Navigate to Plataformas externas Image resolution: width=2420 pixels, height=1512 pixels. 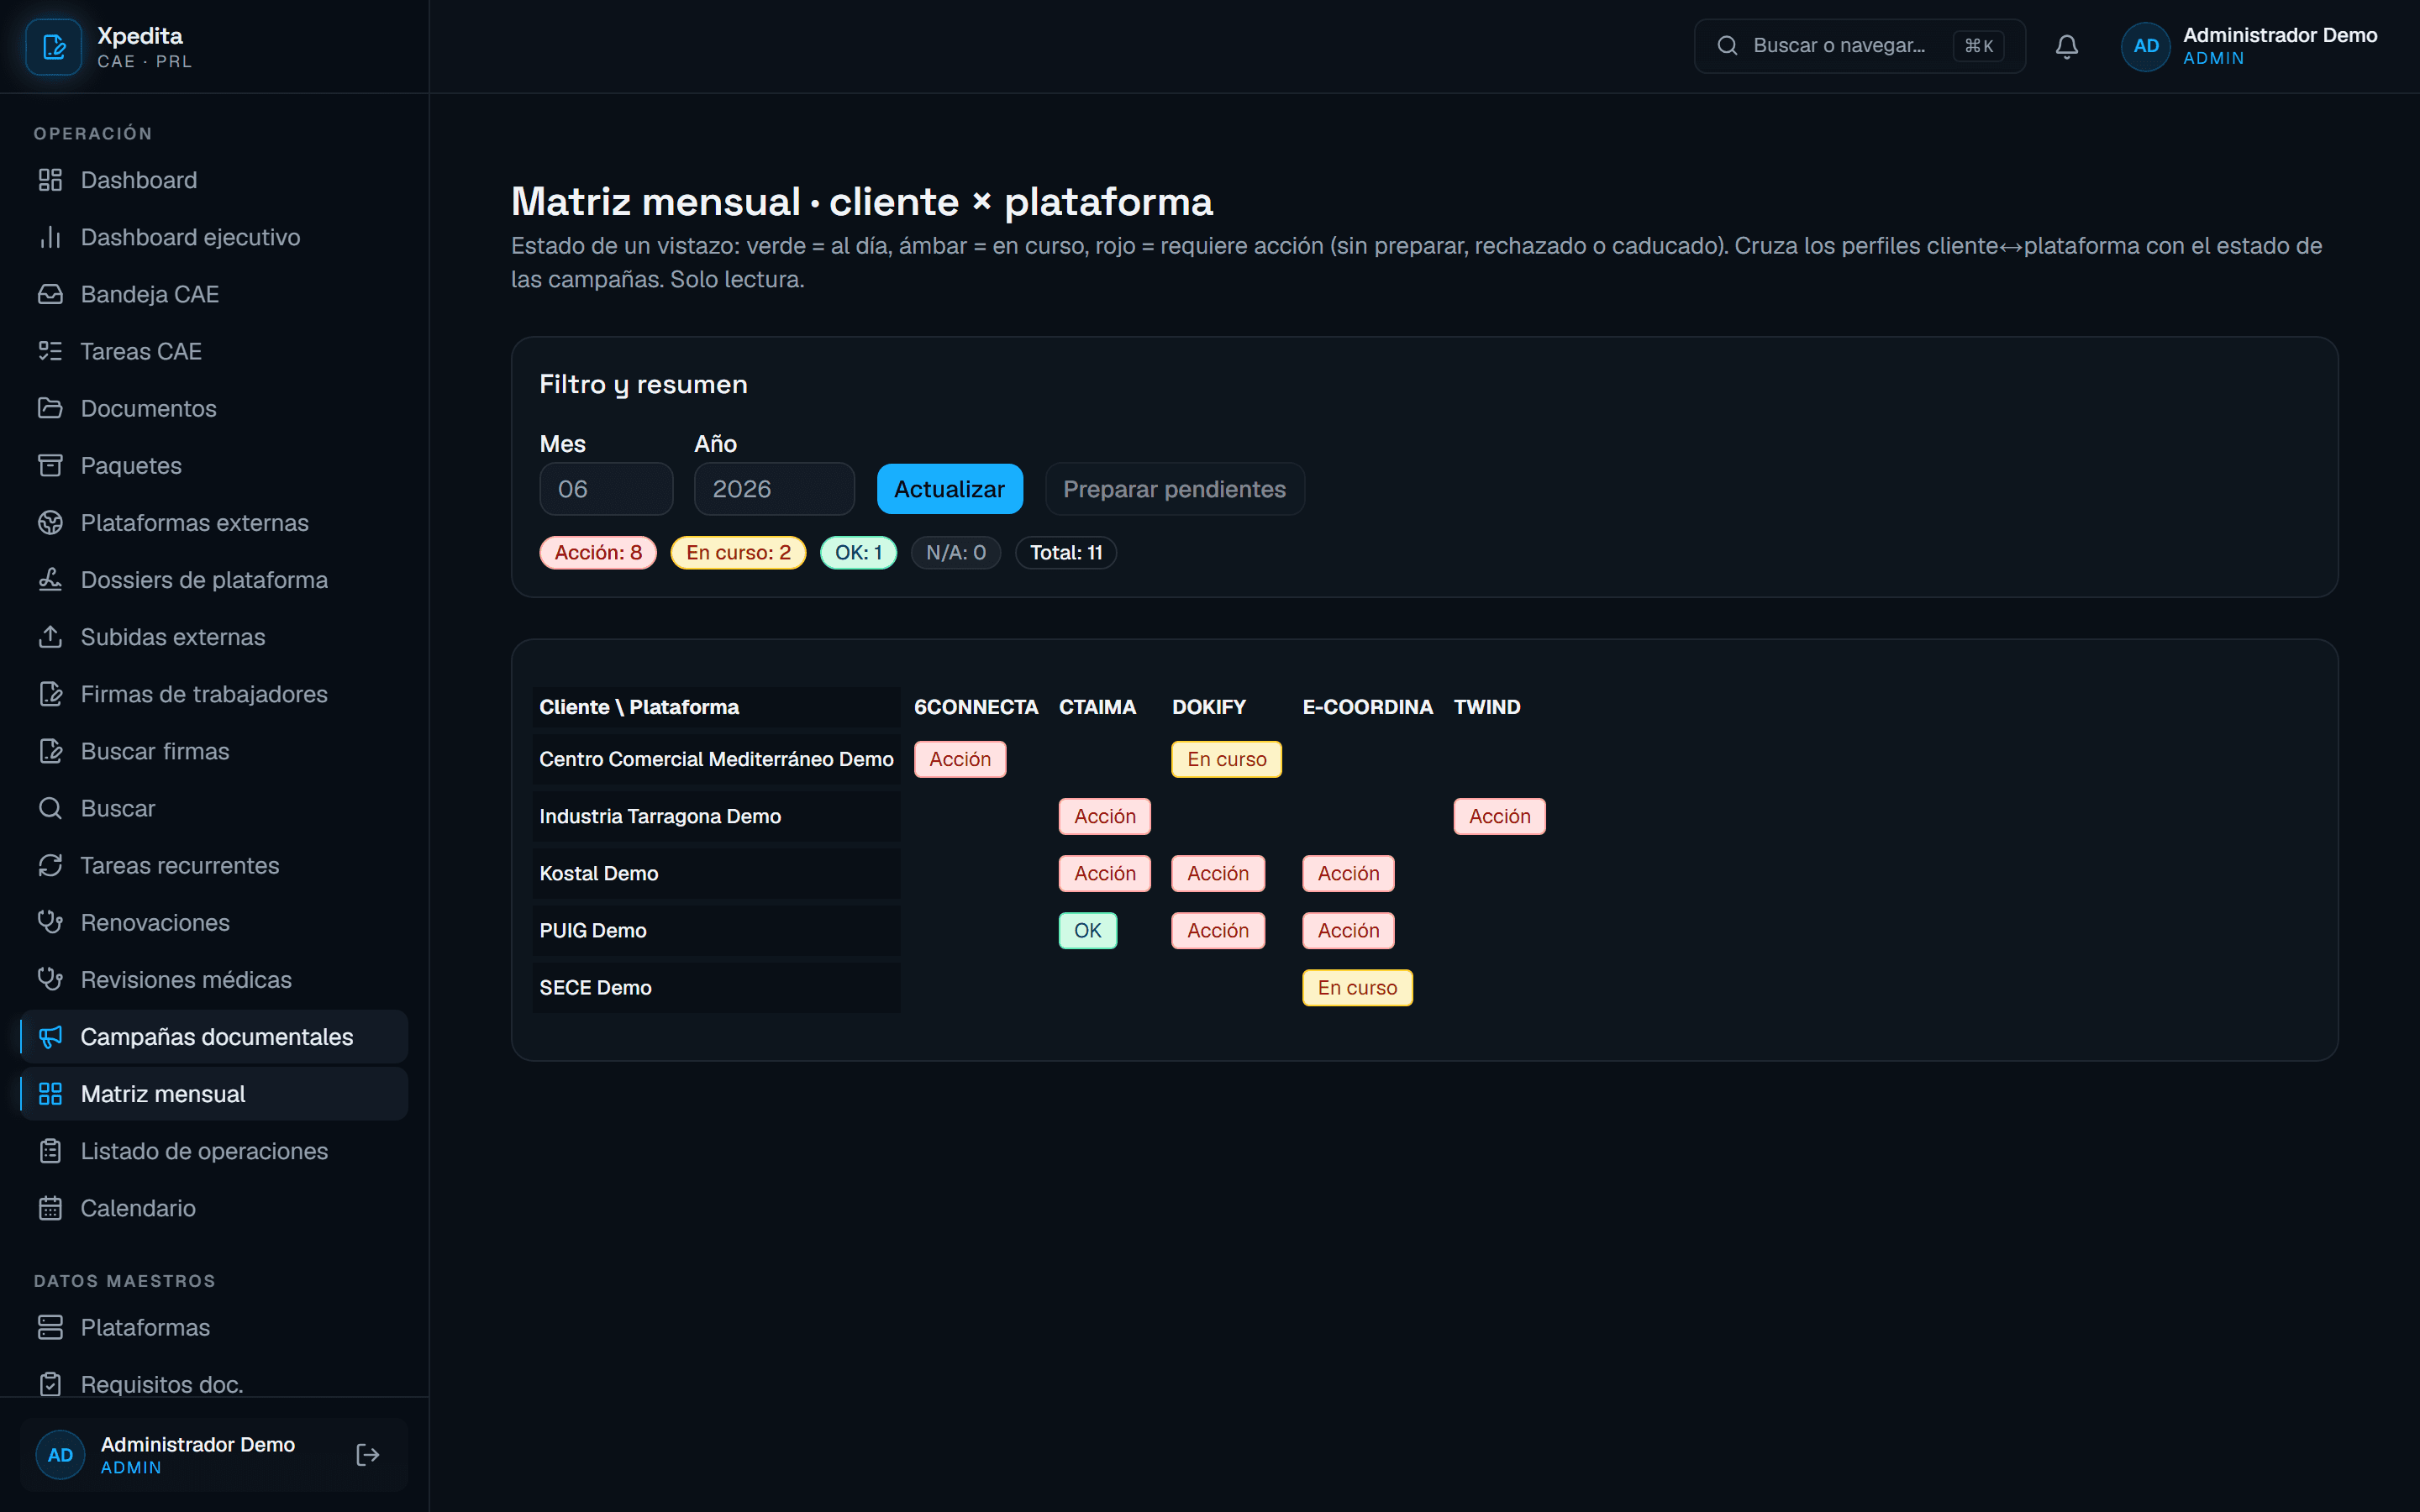[x=214, y=522]
